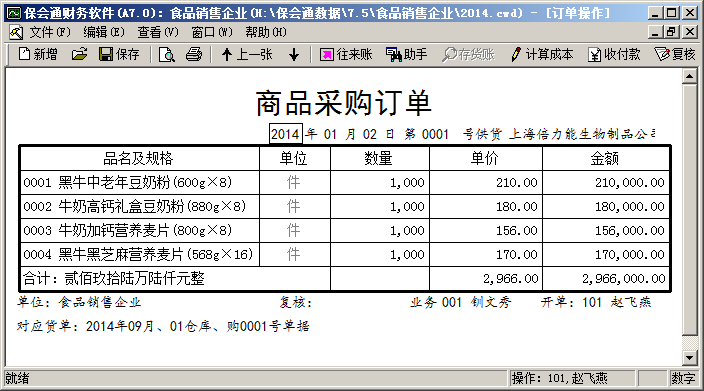Save the order with 保存
This screenshot has height=391, width=704.
coord(119,54)
